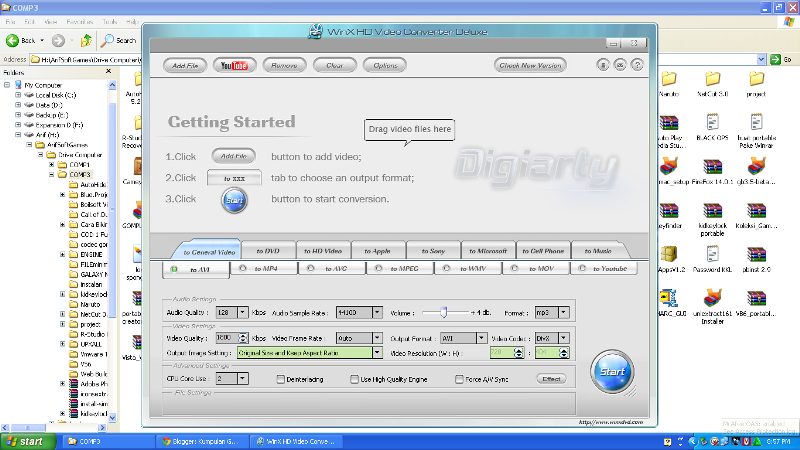Switch to the to Microsoft tab
The width and height of the screenshot is (800, 450).
click(x=488, y=251)
